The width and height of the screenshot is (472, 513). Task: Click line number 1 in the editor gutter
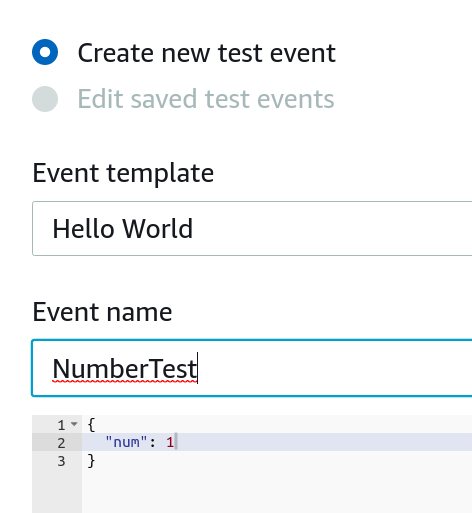[61, 425]
